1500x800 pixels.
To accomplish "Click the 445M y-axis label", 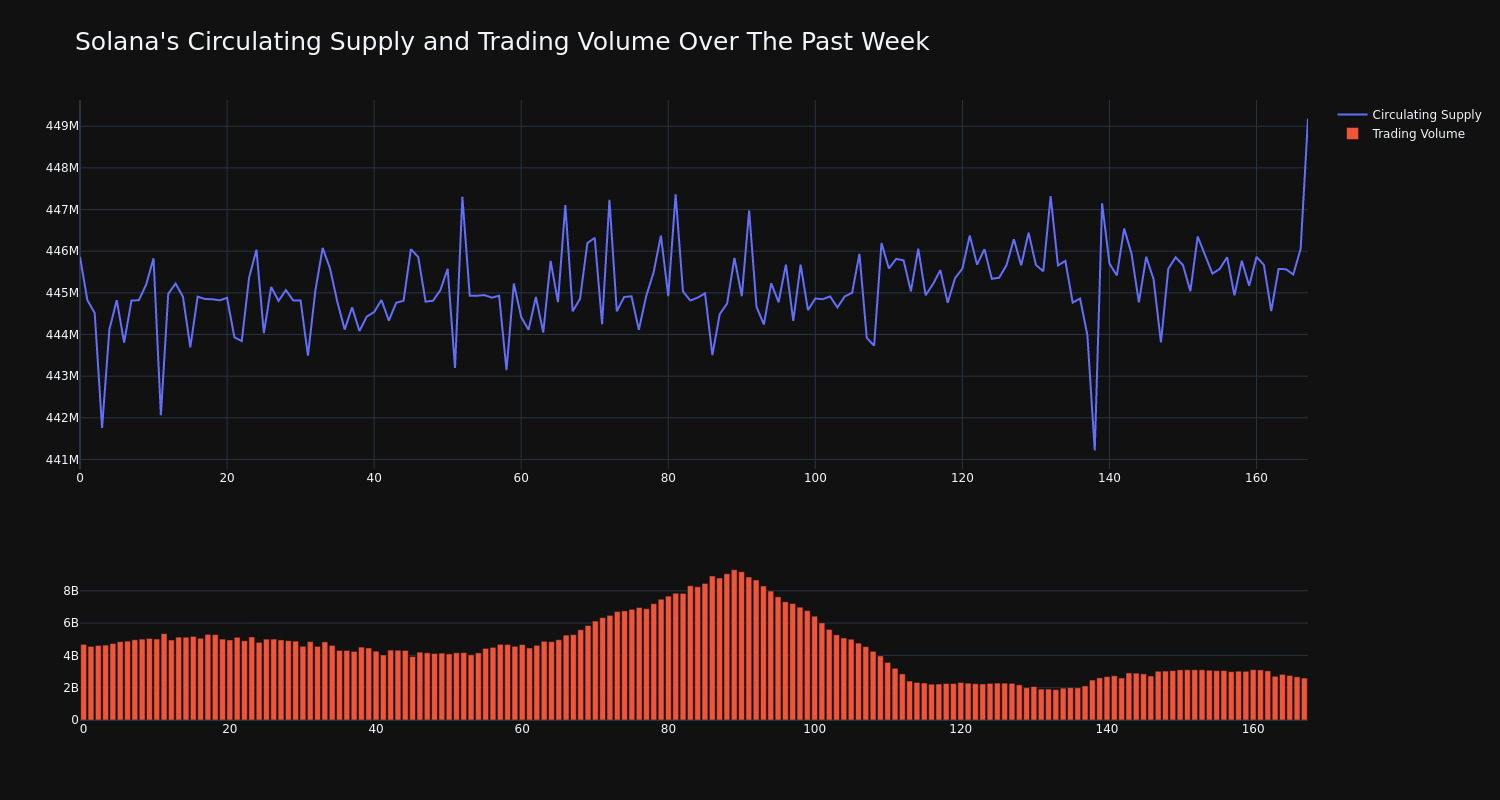I will pos(61,293).
